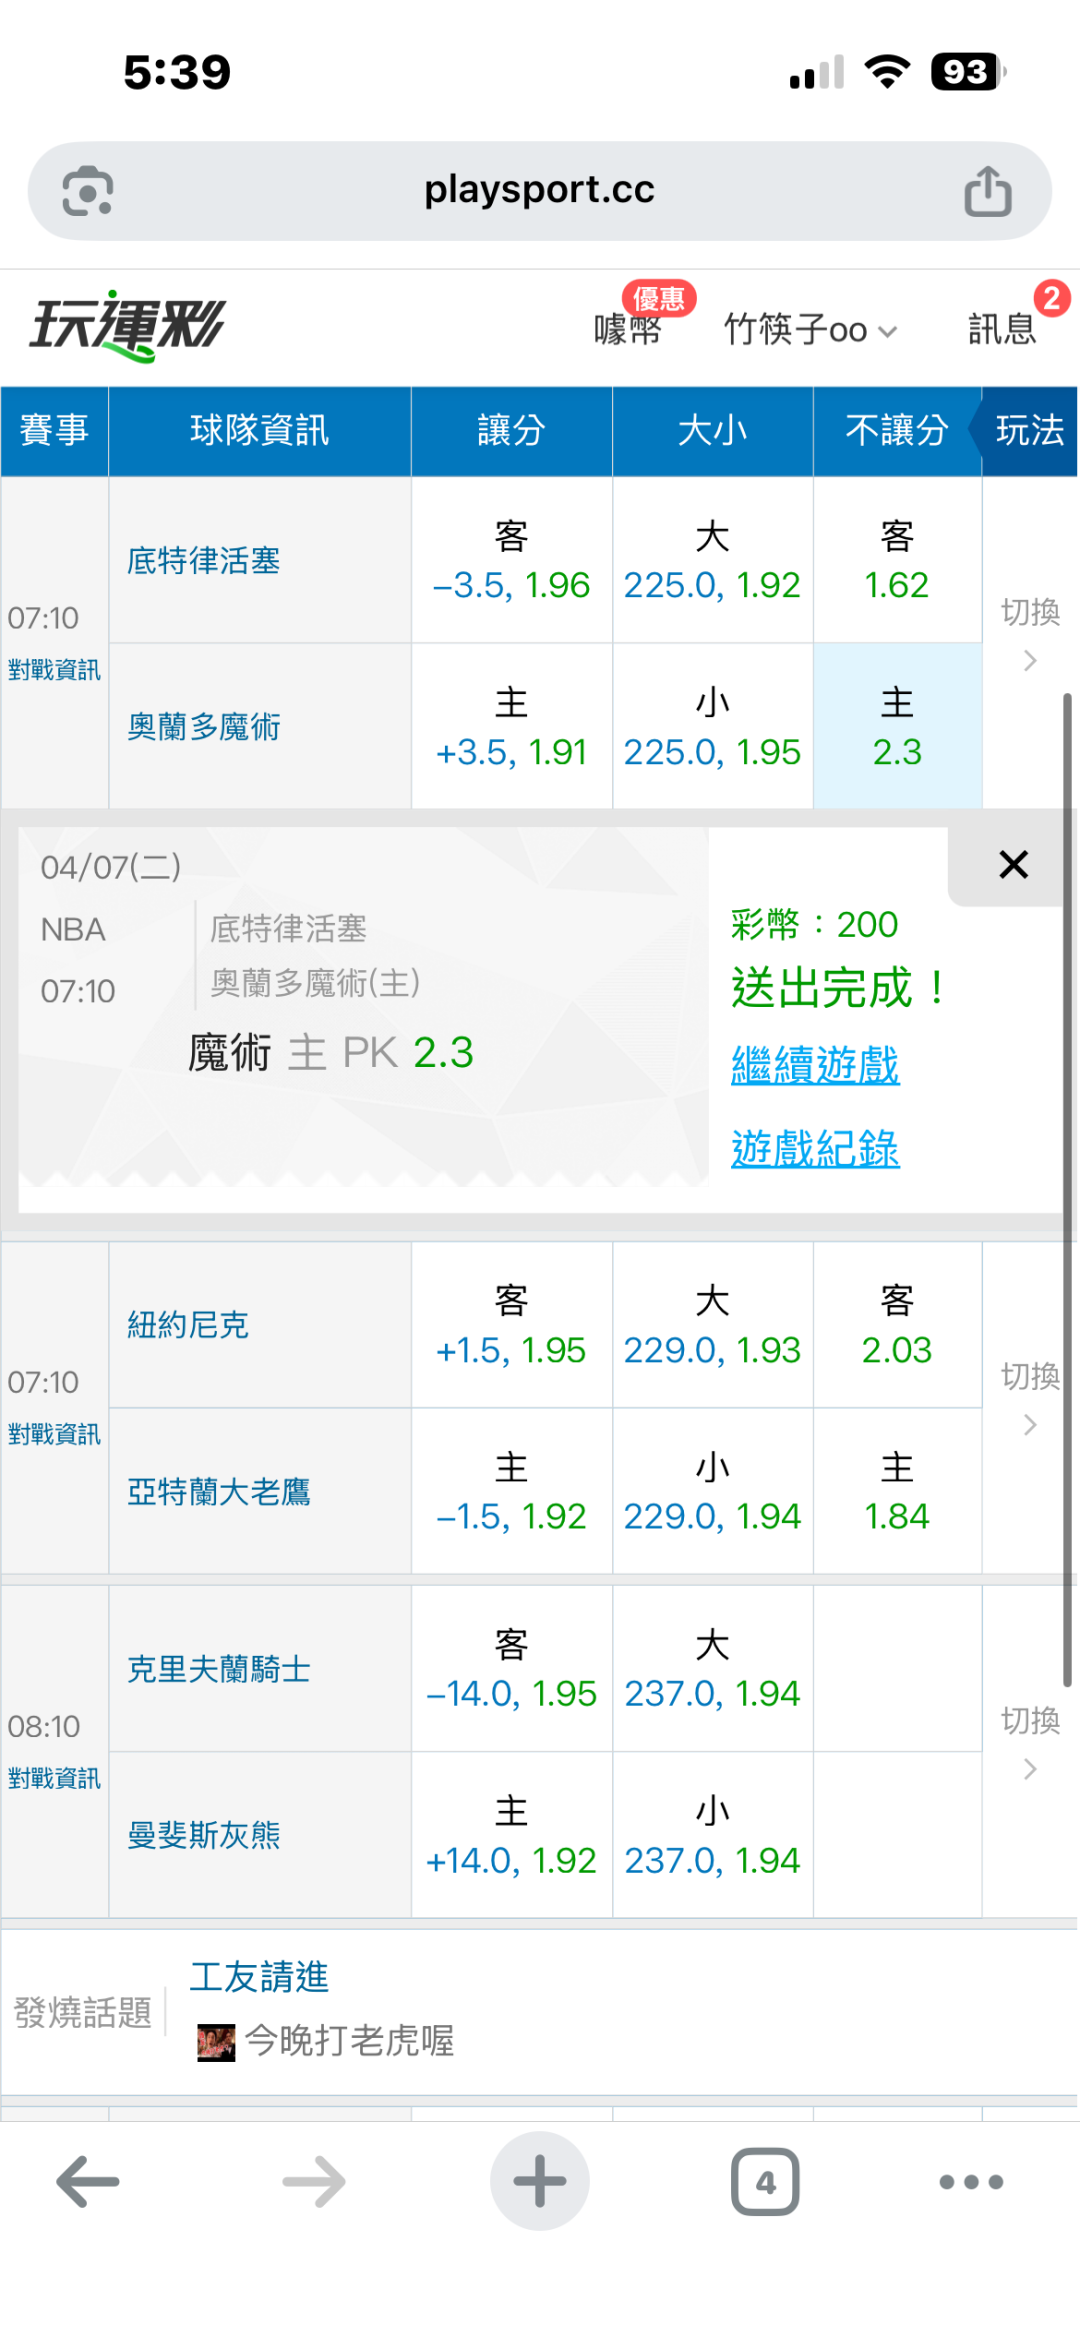
Task: Open 訊息 messages with 2 notifications
Action: point(1002,328)
